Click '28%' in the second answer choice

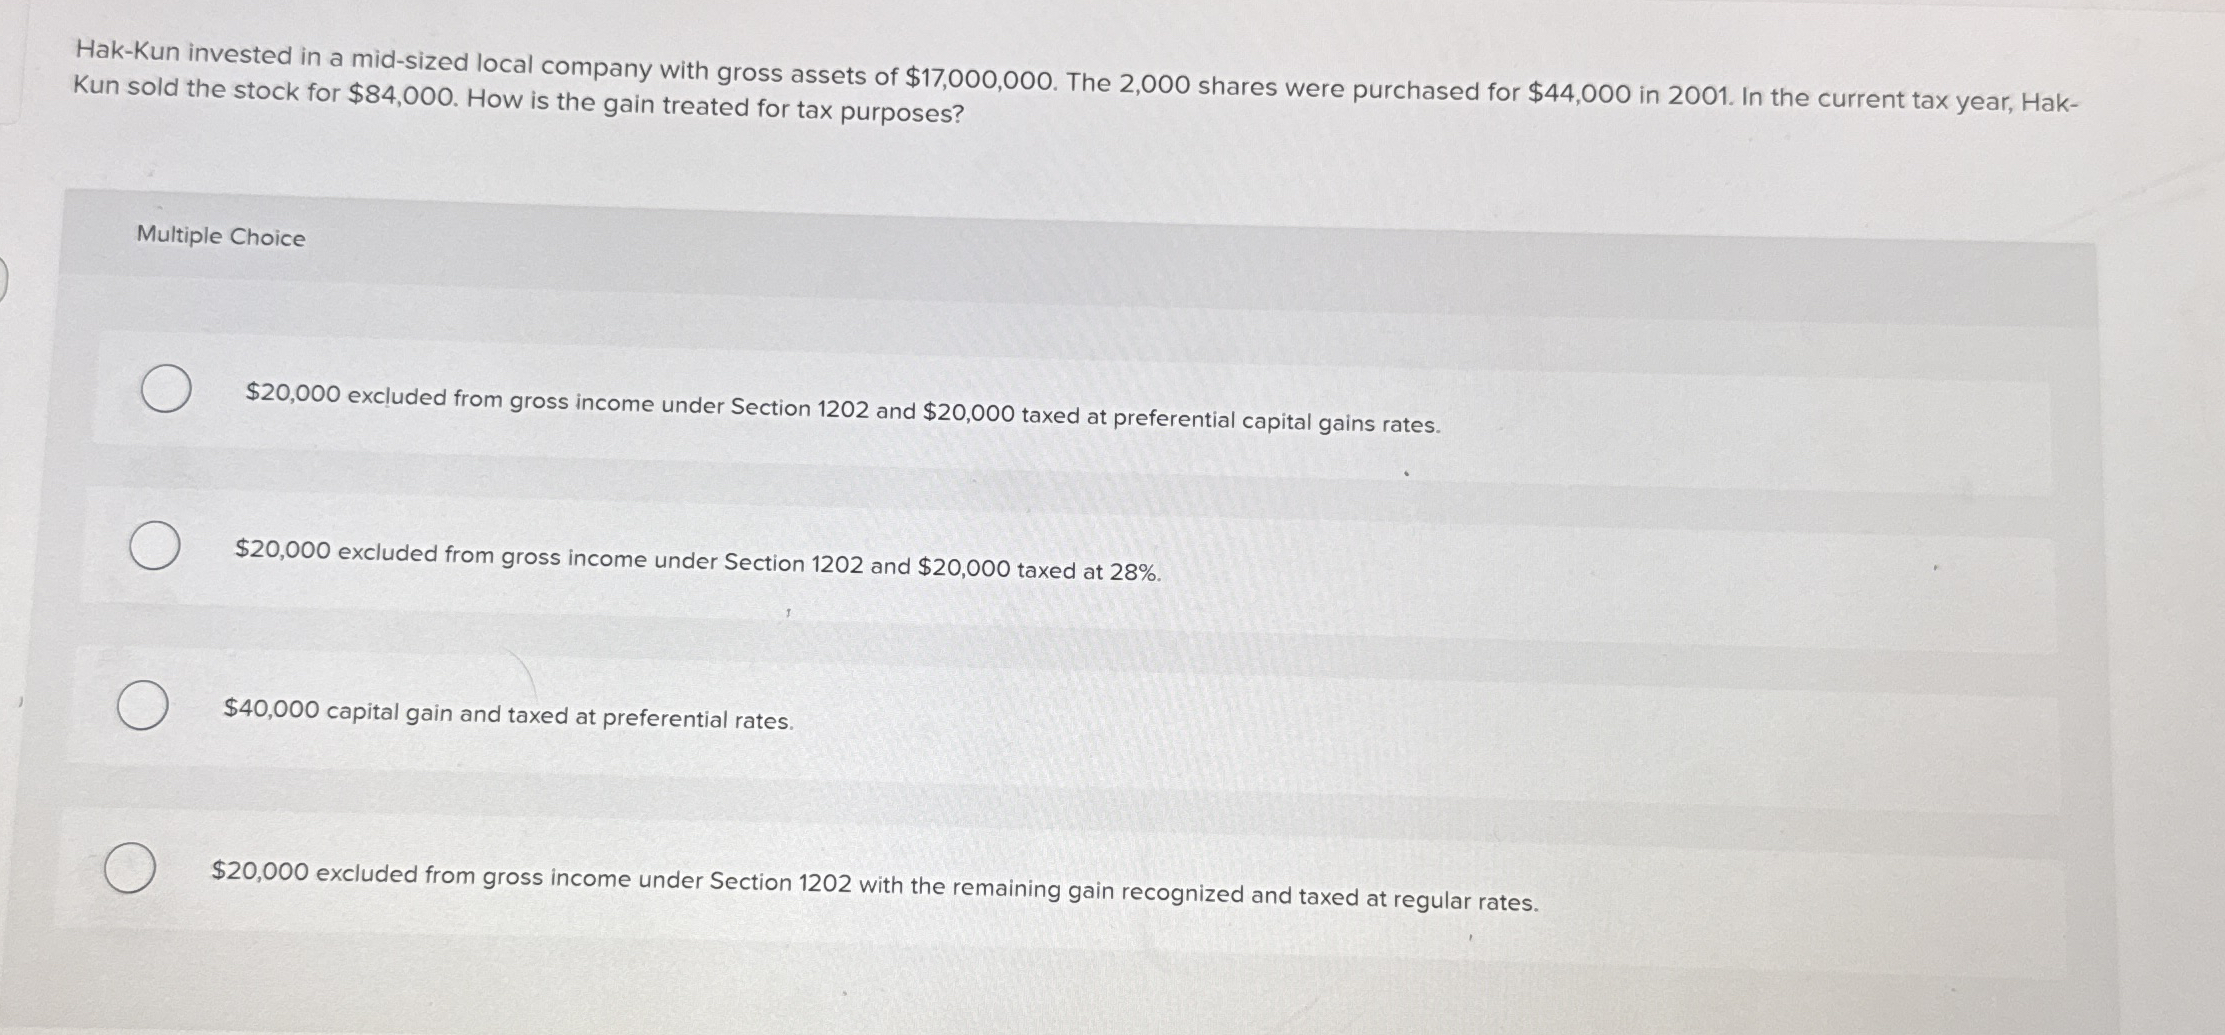[1135, 573]
